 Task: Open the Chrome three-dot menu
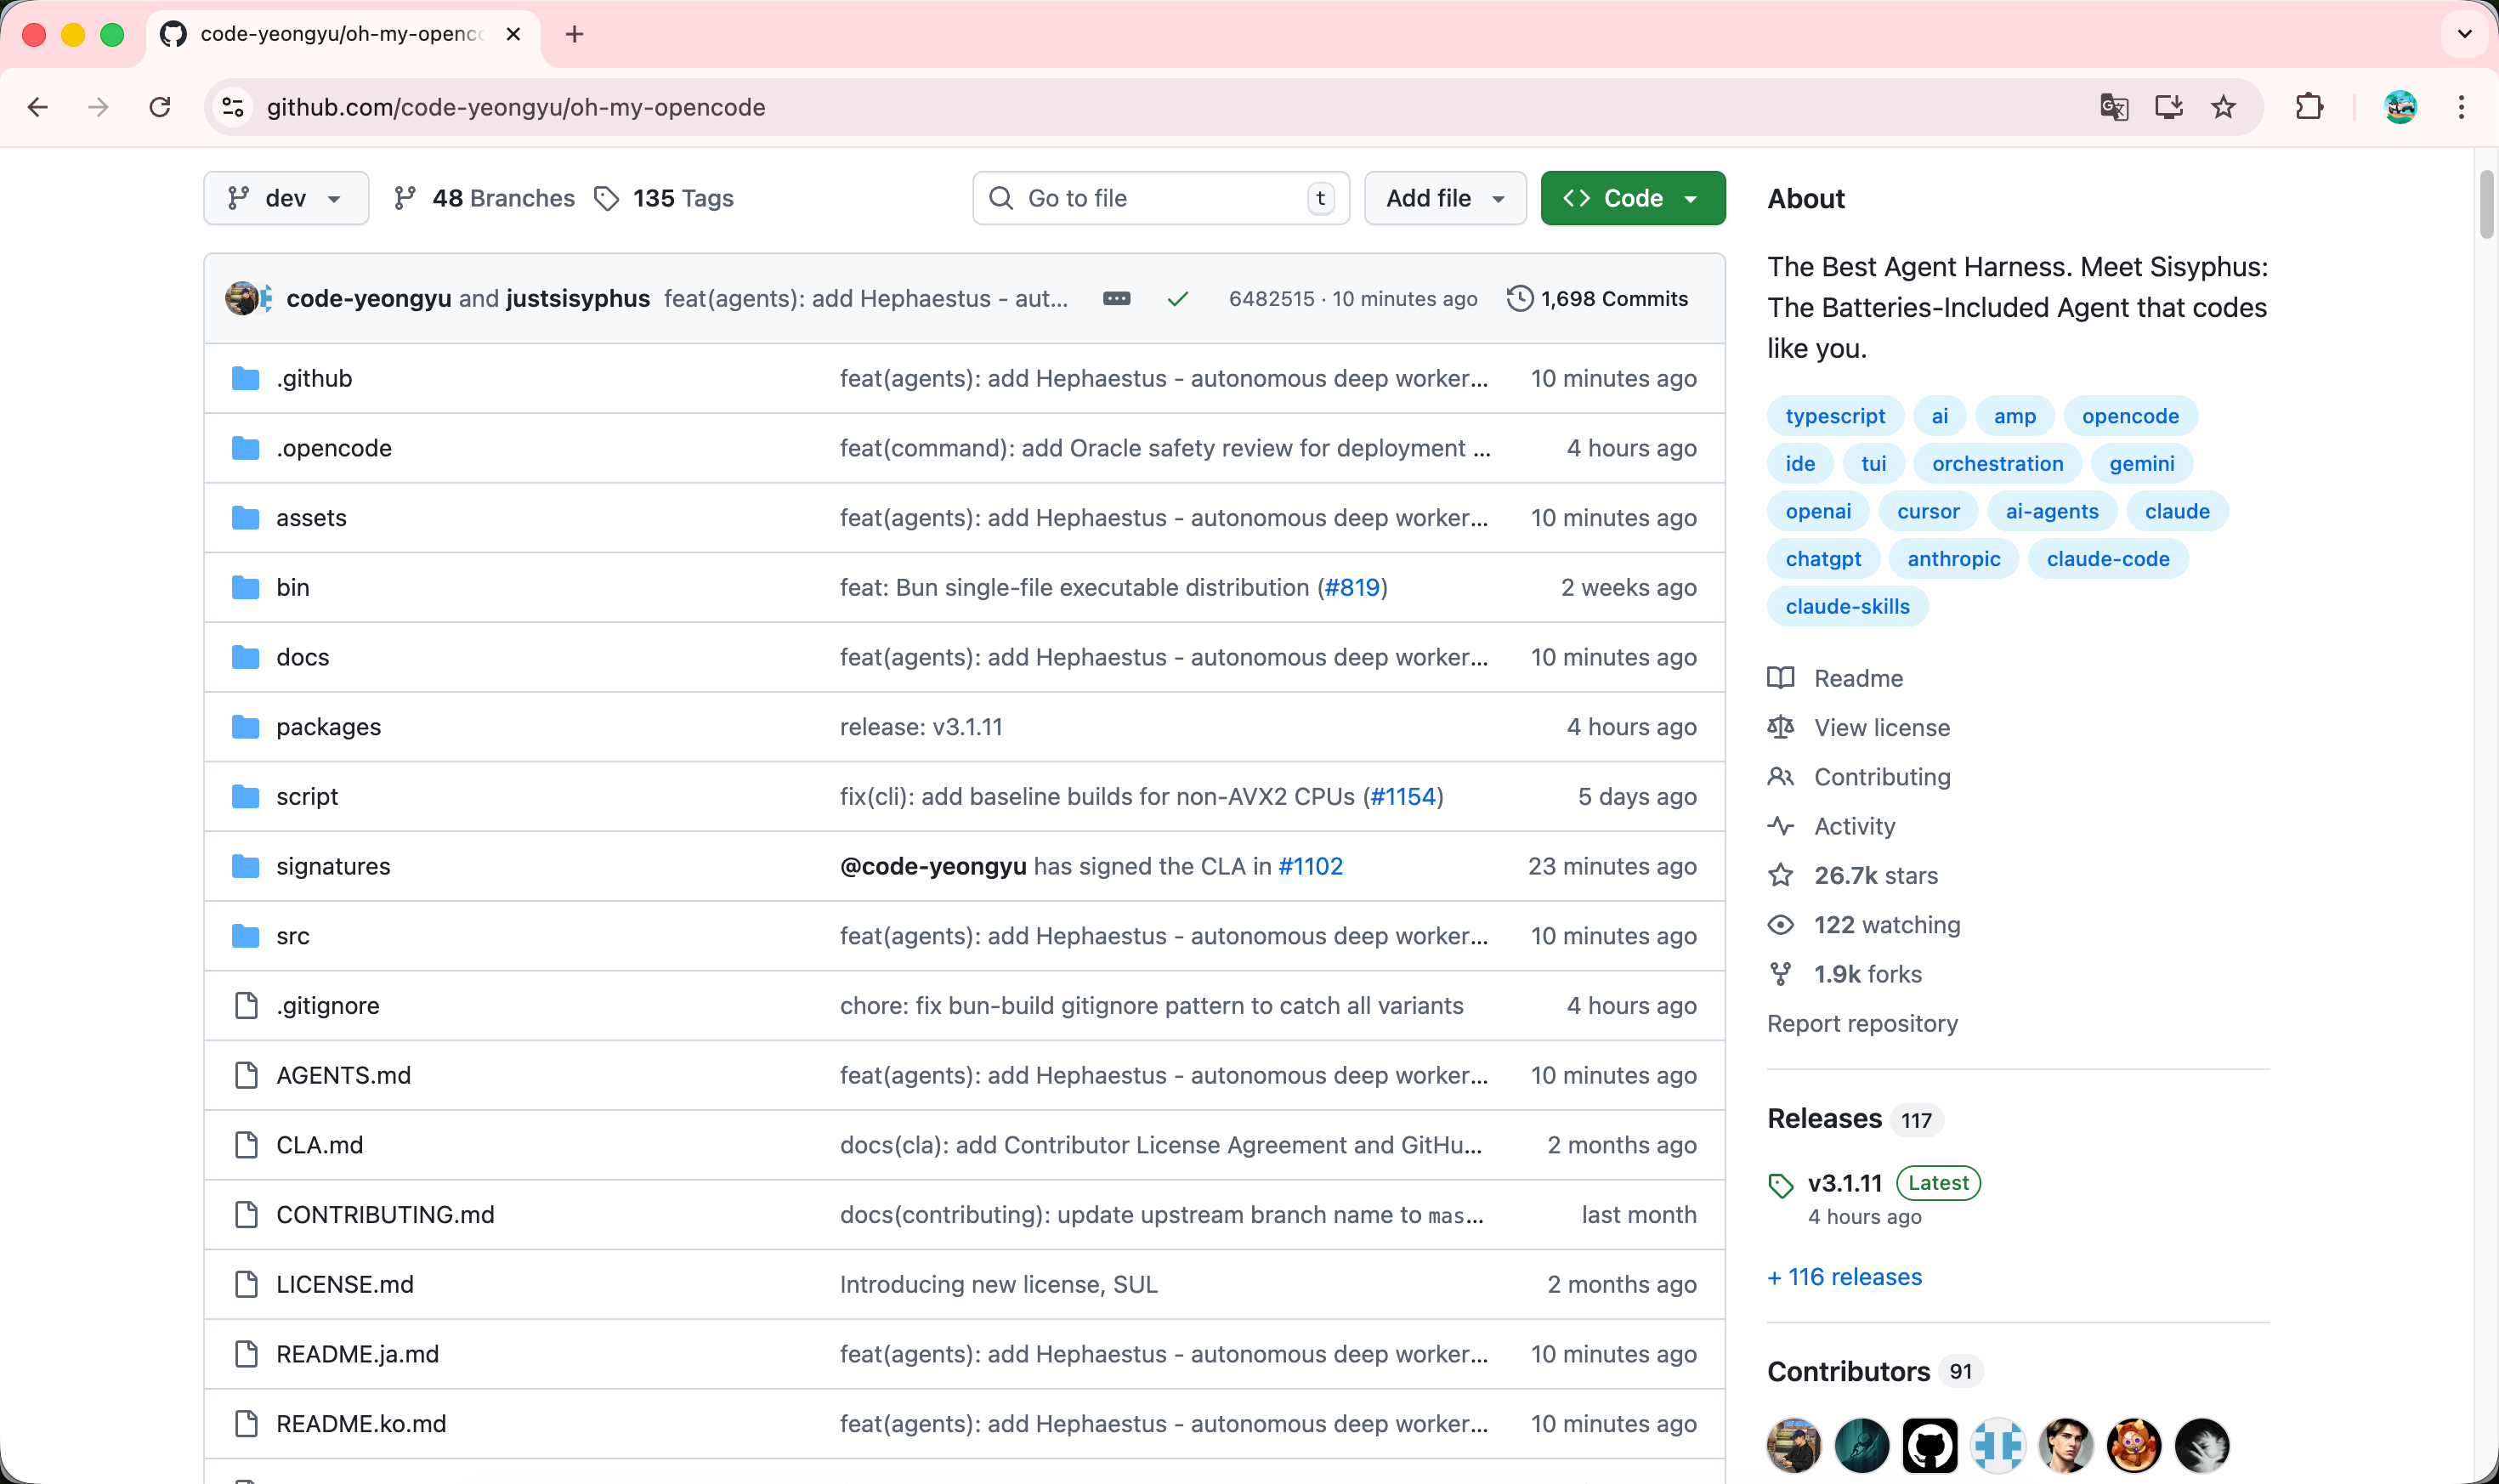pos(2461,107)
